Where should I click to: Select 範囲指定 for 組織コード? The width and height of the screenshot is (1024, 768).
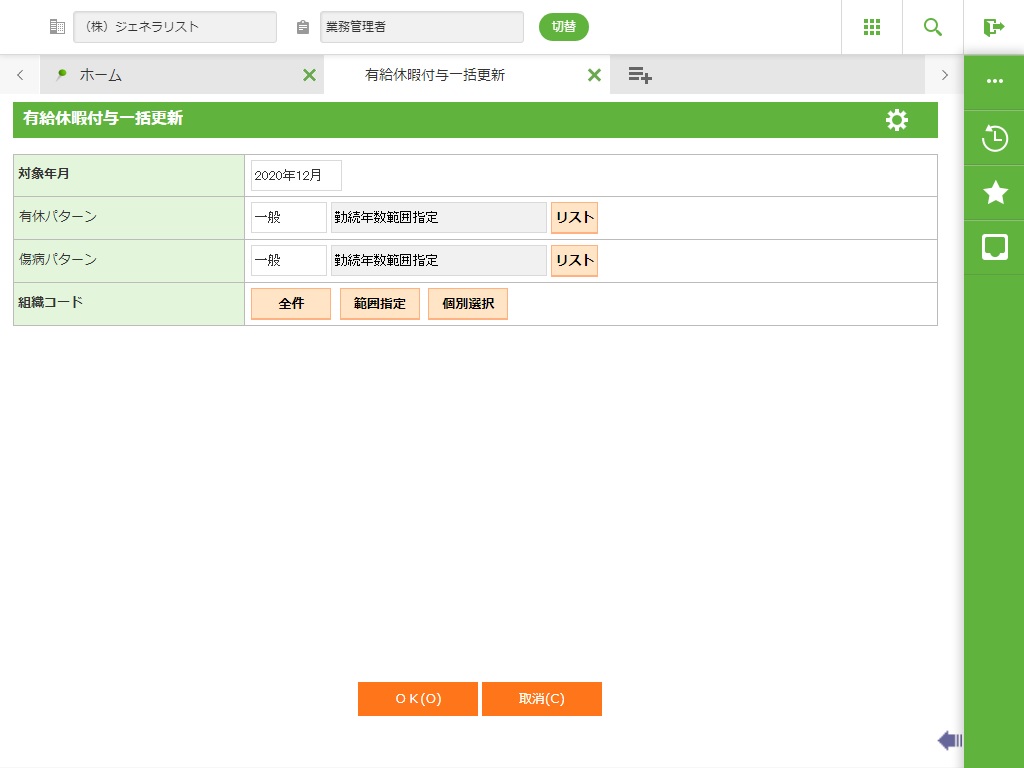click(x=379, y=304)
